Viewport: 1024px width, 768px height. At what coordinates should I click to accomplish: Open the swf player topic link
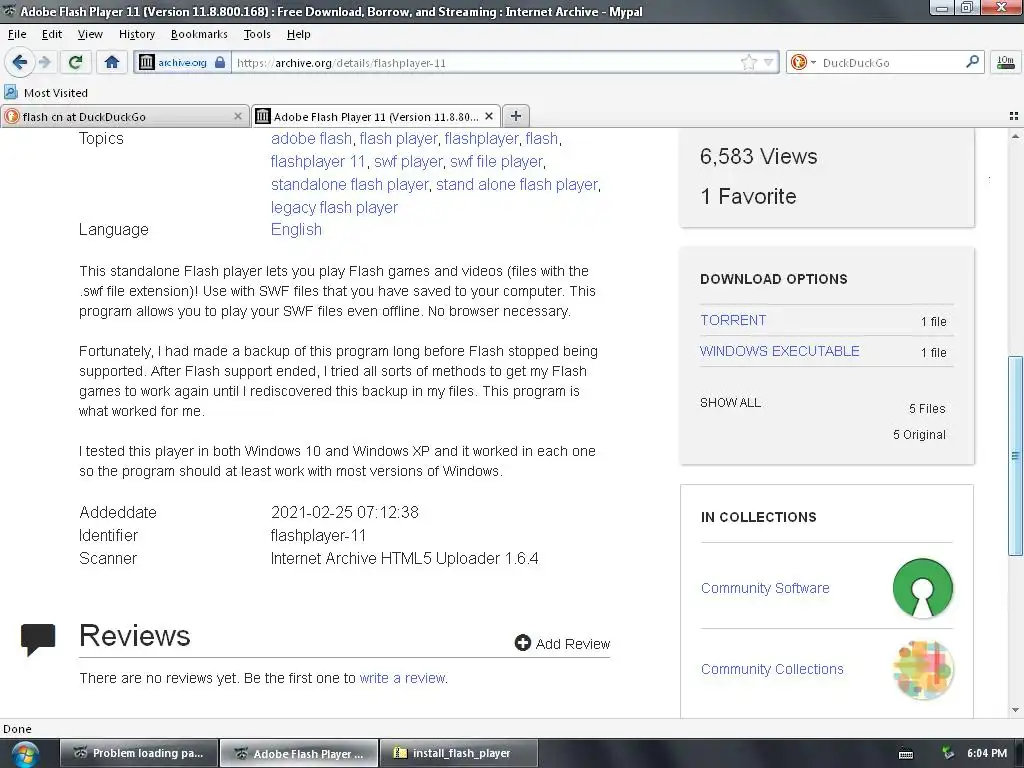(x=408, y=161)
